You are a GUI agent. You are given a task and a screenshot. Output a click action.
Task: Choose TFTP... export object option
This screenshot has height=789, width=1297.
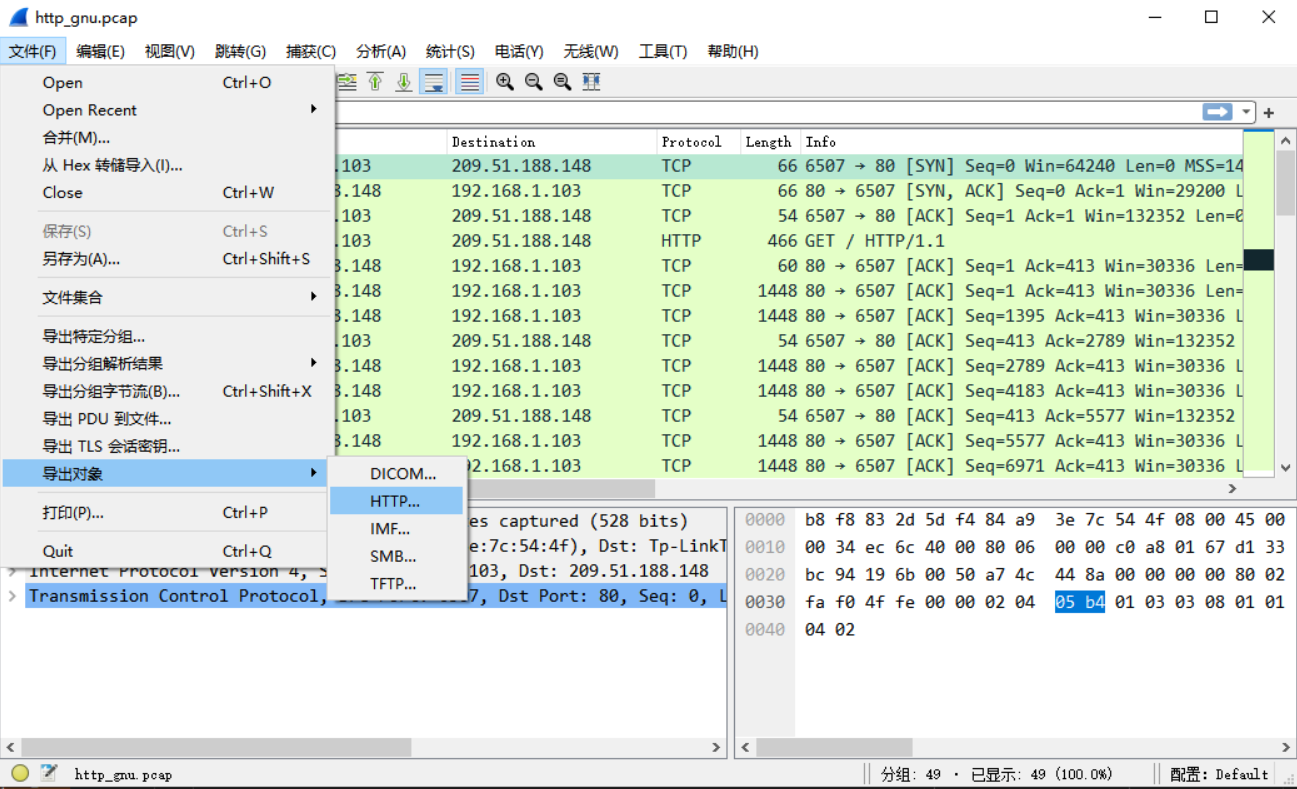point(398,584)
